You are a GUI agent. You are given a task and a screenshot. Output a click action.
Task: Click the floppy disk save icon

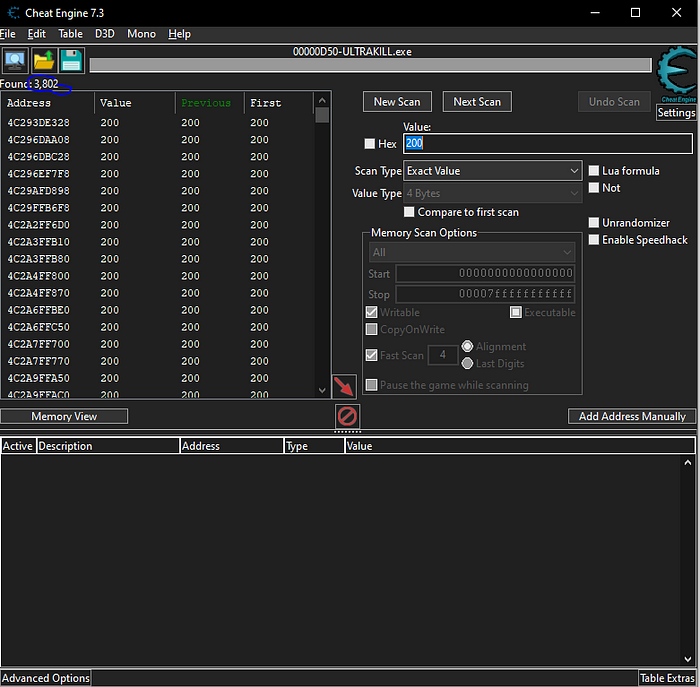coord(71,60)
